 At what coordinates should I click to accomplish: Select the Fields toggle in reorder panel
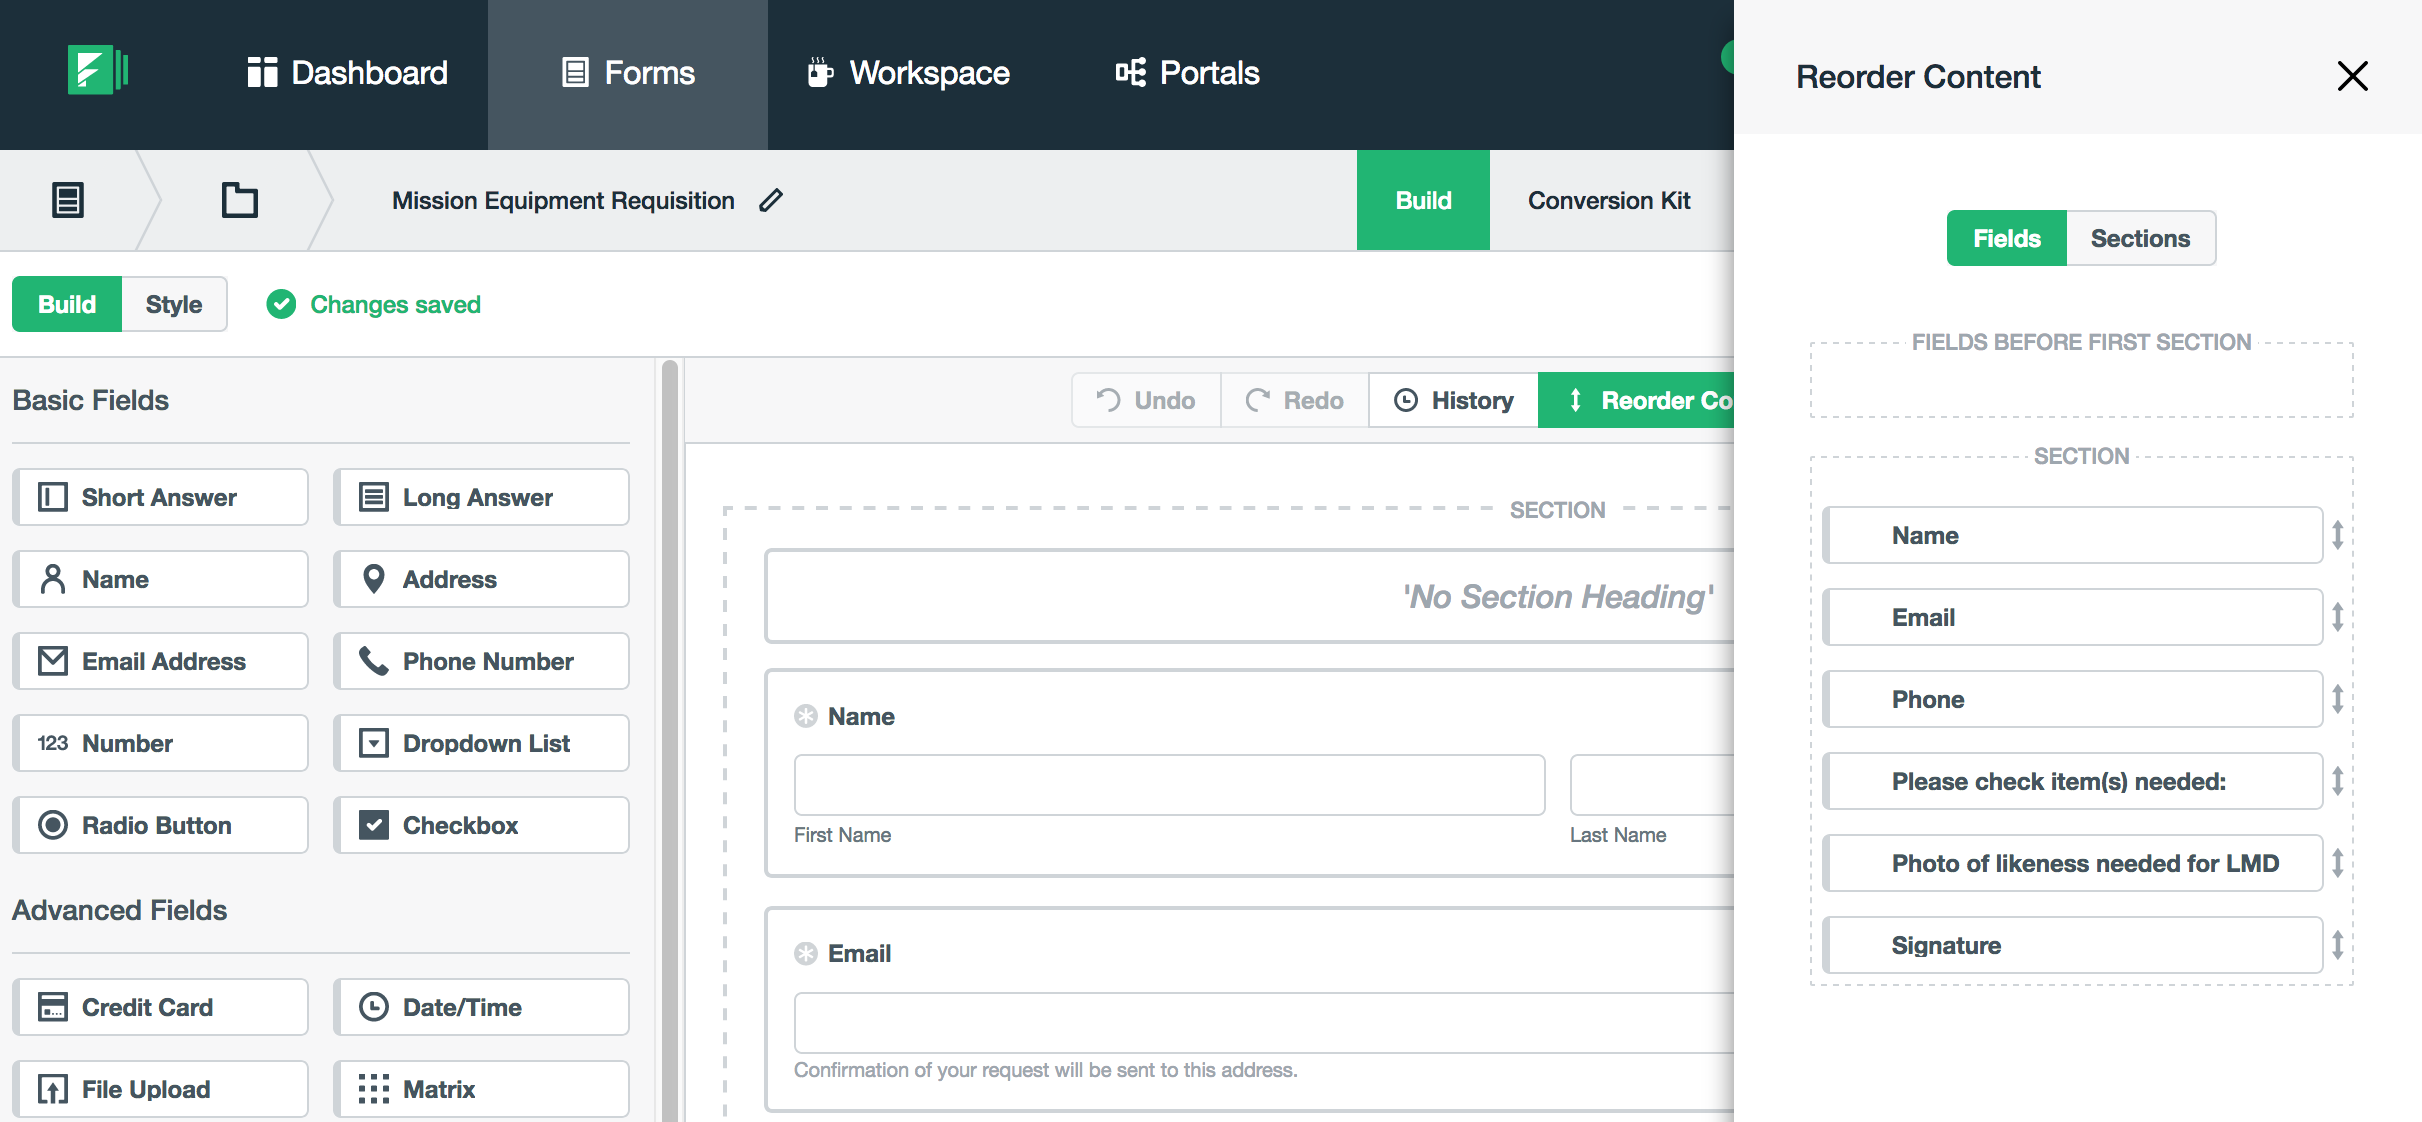click(x=2006, y=238)
